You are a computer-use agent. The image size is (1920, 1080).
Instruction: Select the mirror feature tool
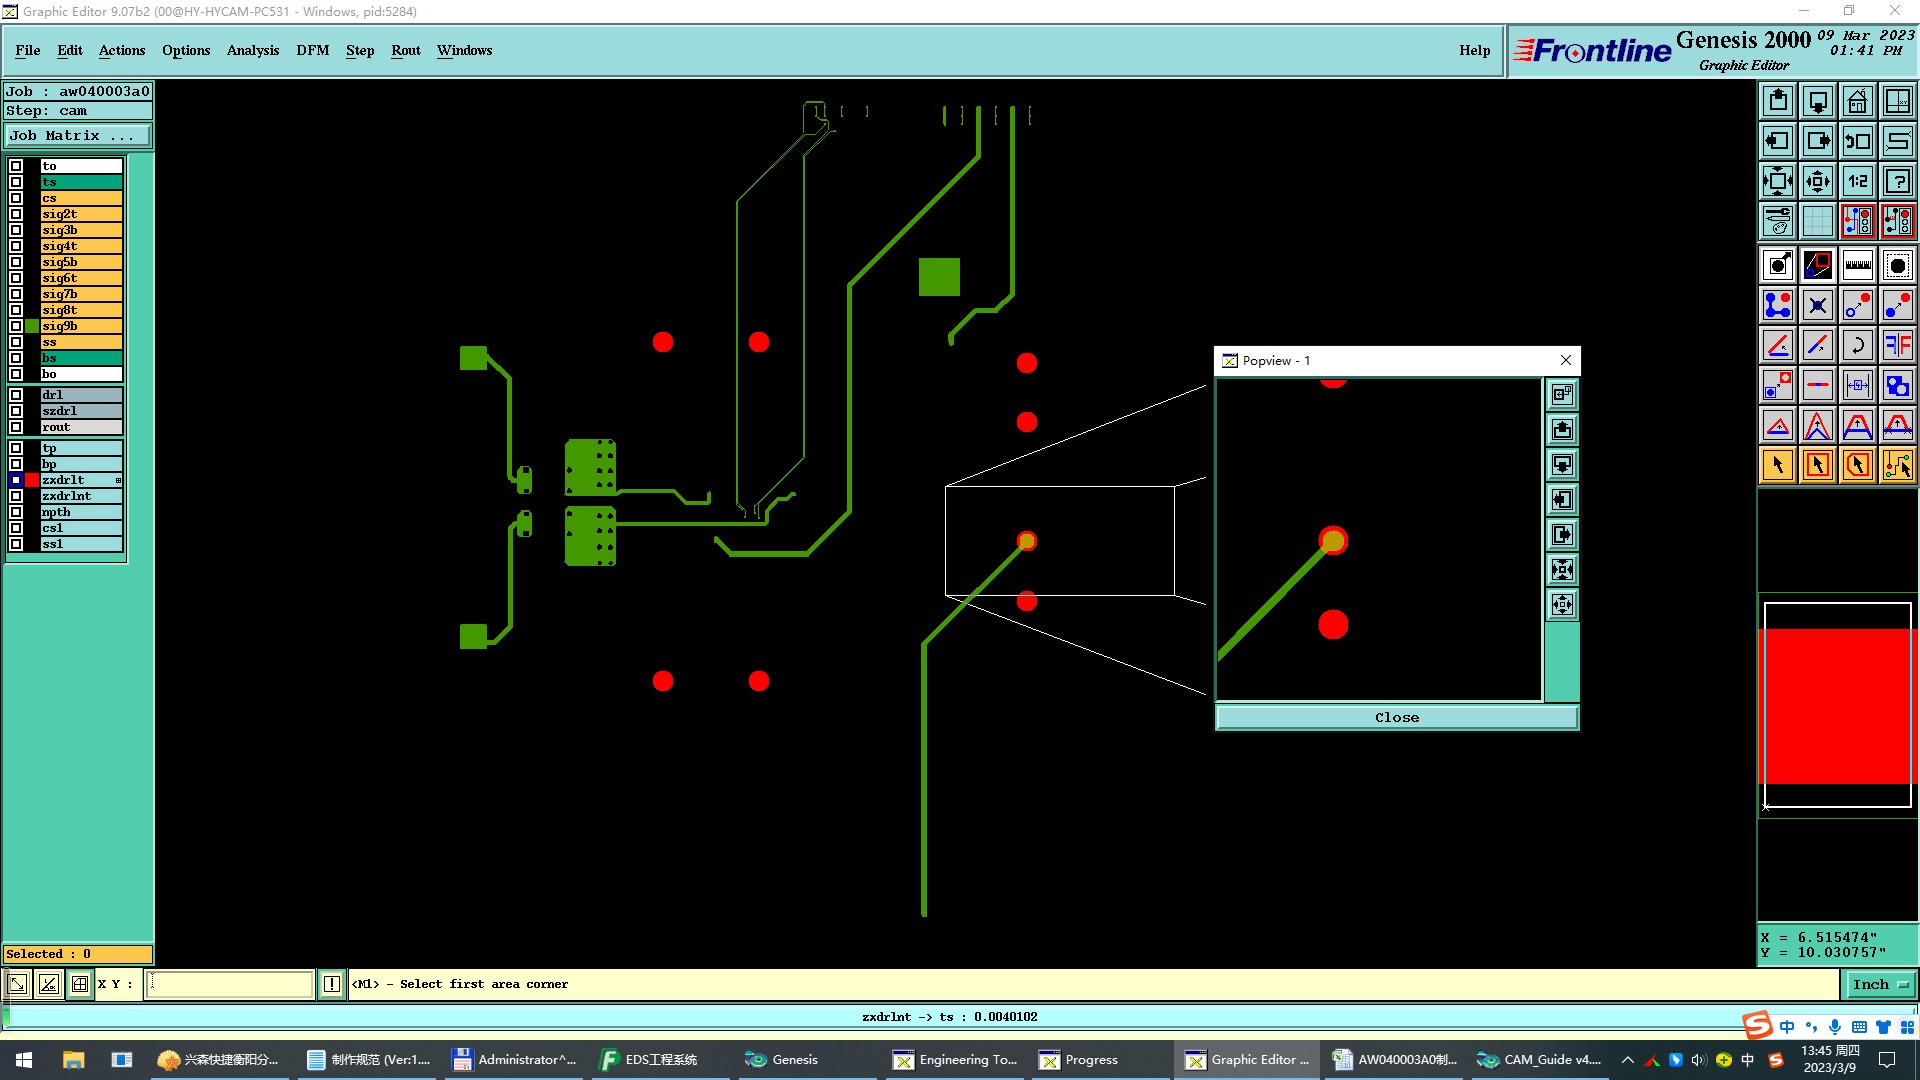click(1897, 345)
